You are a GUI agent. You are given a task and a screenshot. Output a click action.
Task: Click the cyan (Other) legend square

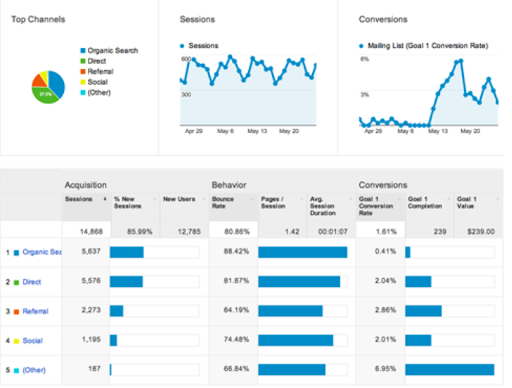coord(83,92)
